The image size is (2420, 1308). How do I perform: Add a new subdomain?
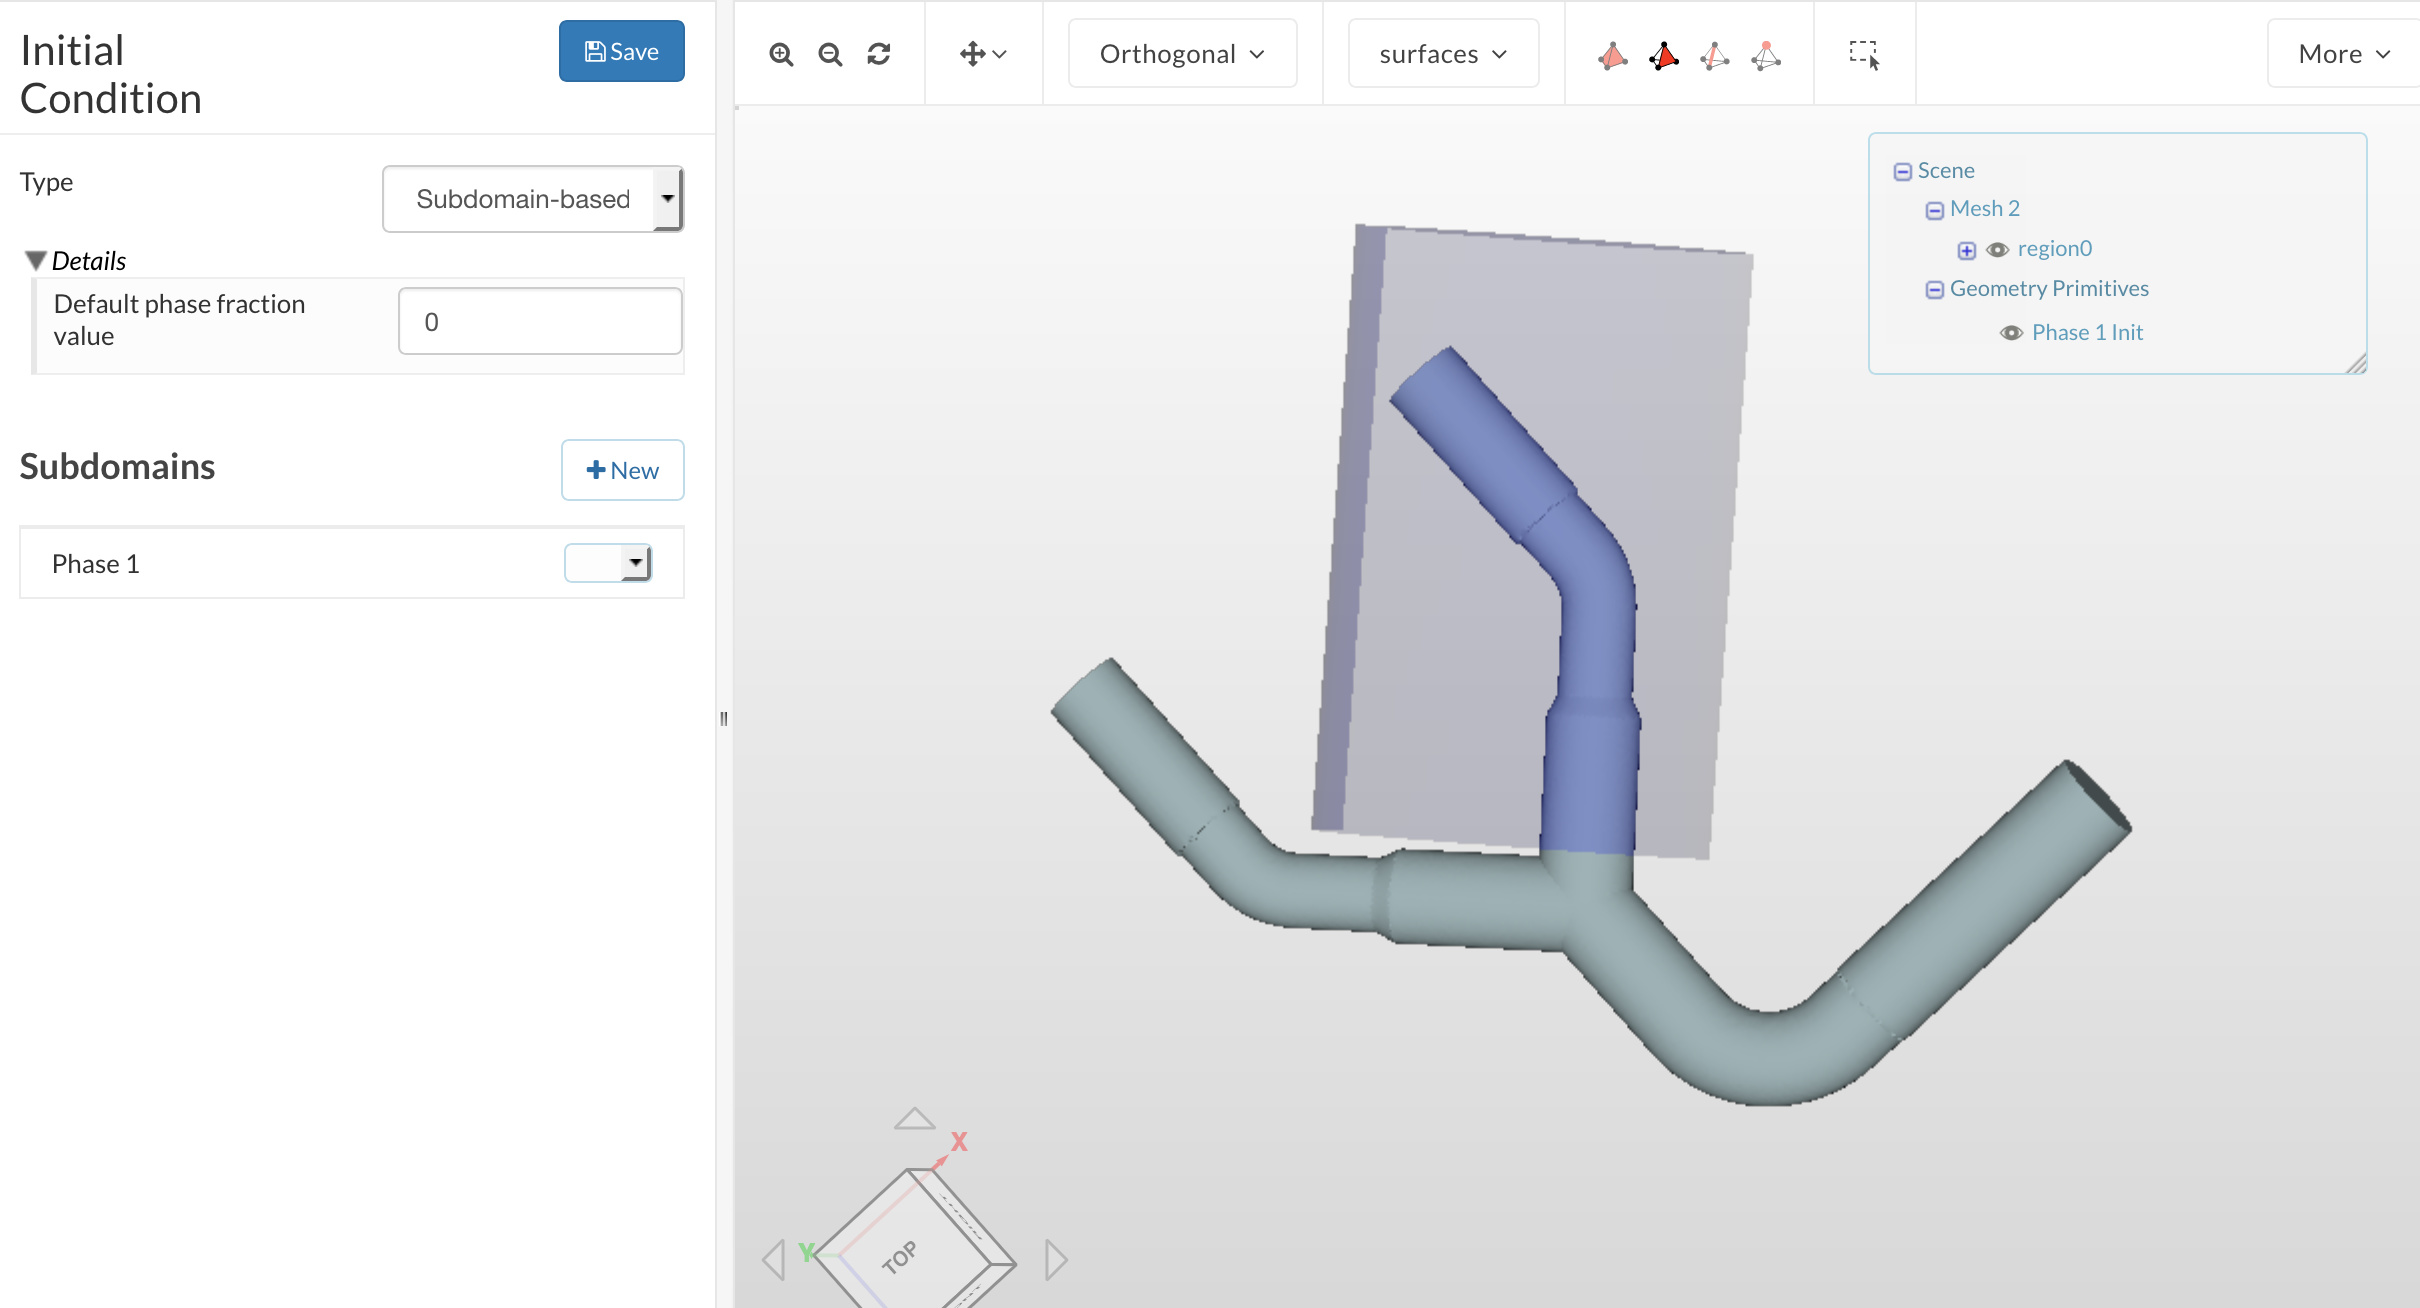point(622,470)
